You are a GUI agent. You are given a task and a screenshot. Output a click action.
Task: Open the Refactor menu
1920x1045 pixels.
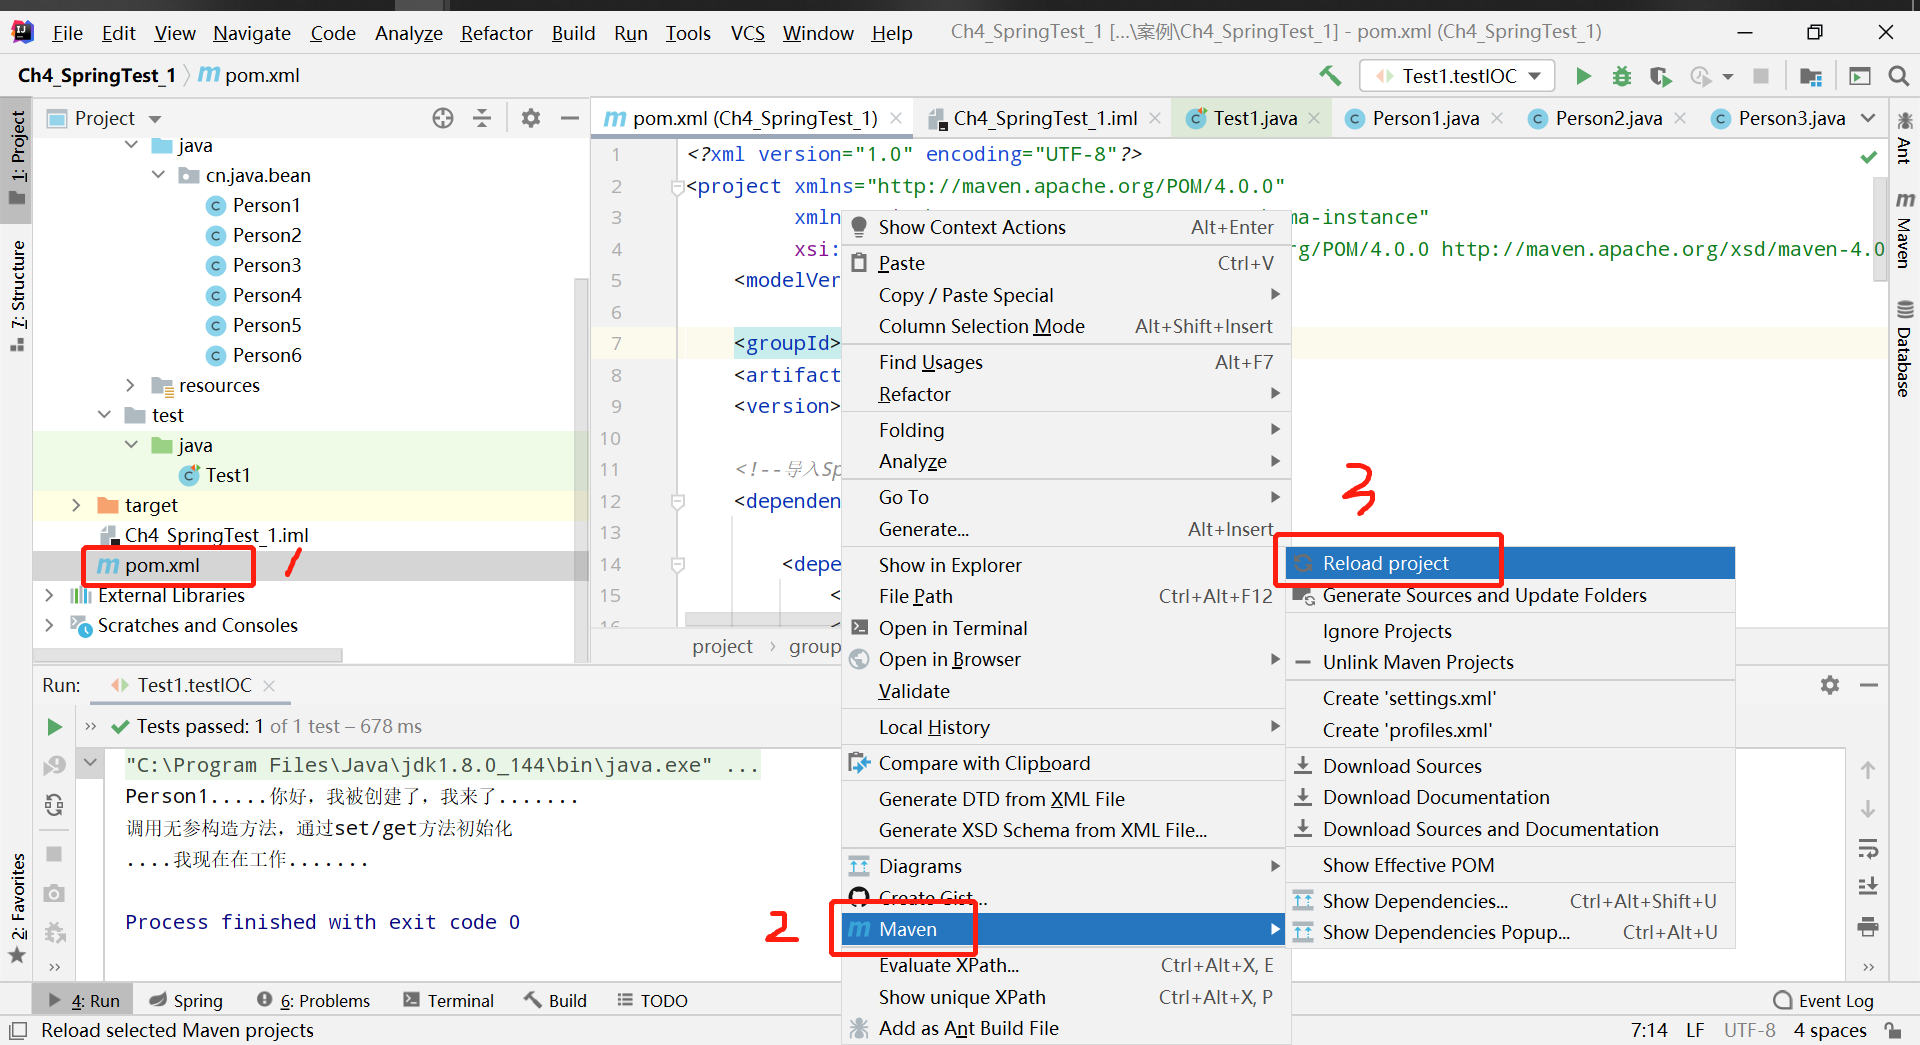point(496,32)
